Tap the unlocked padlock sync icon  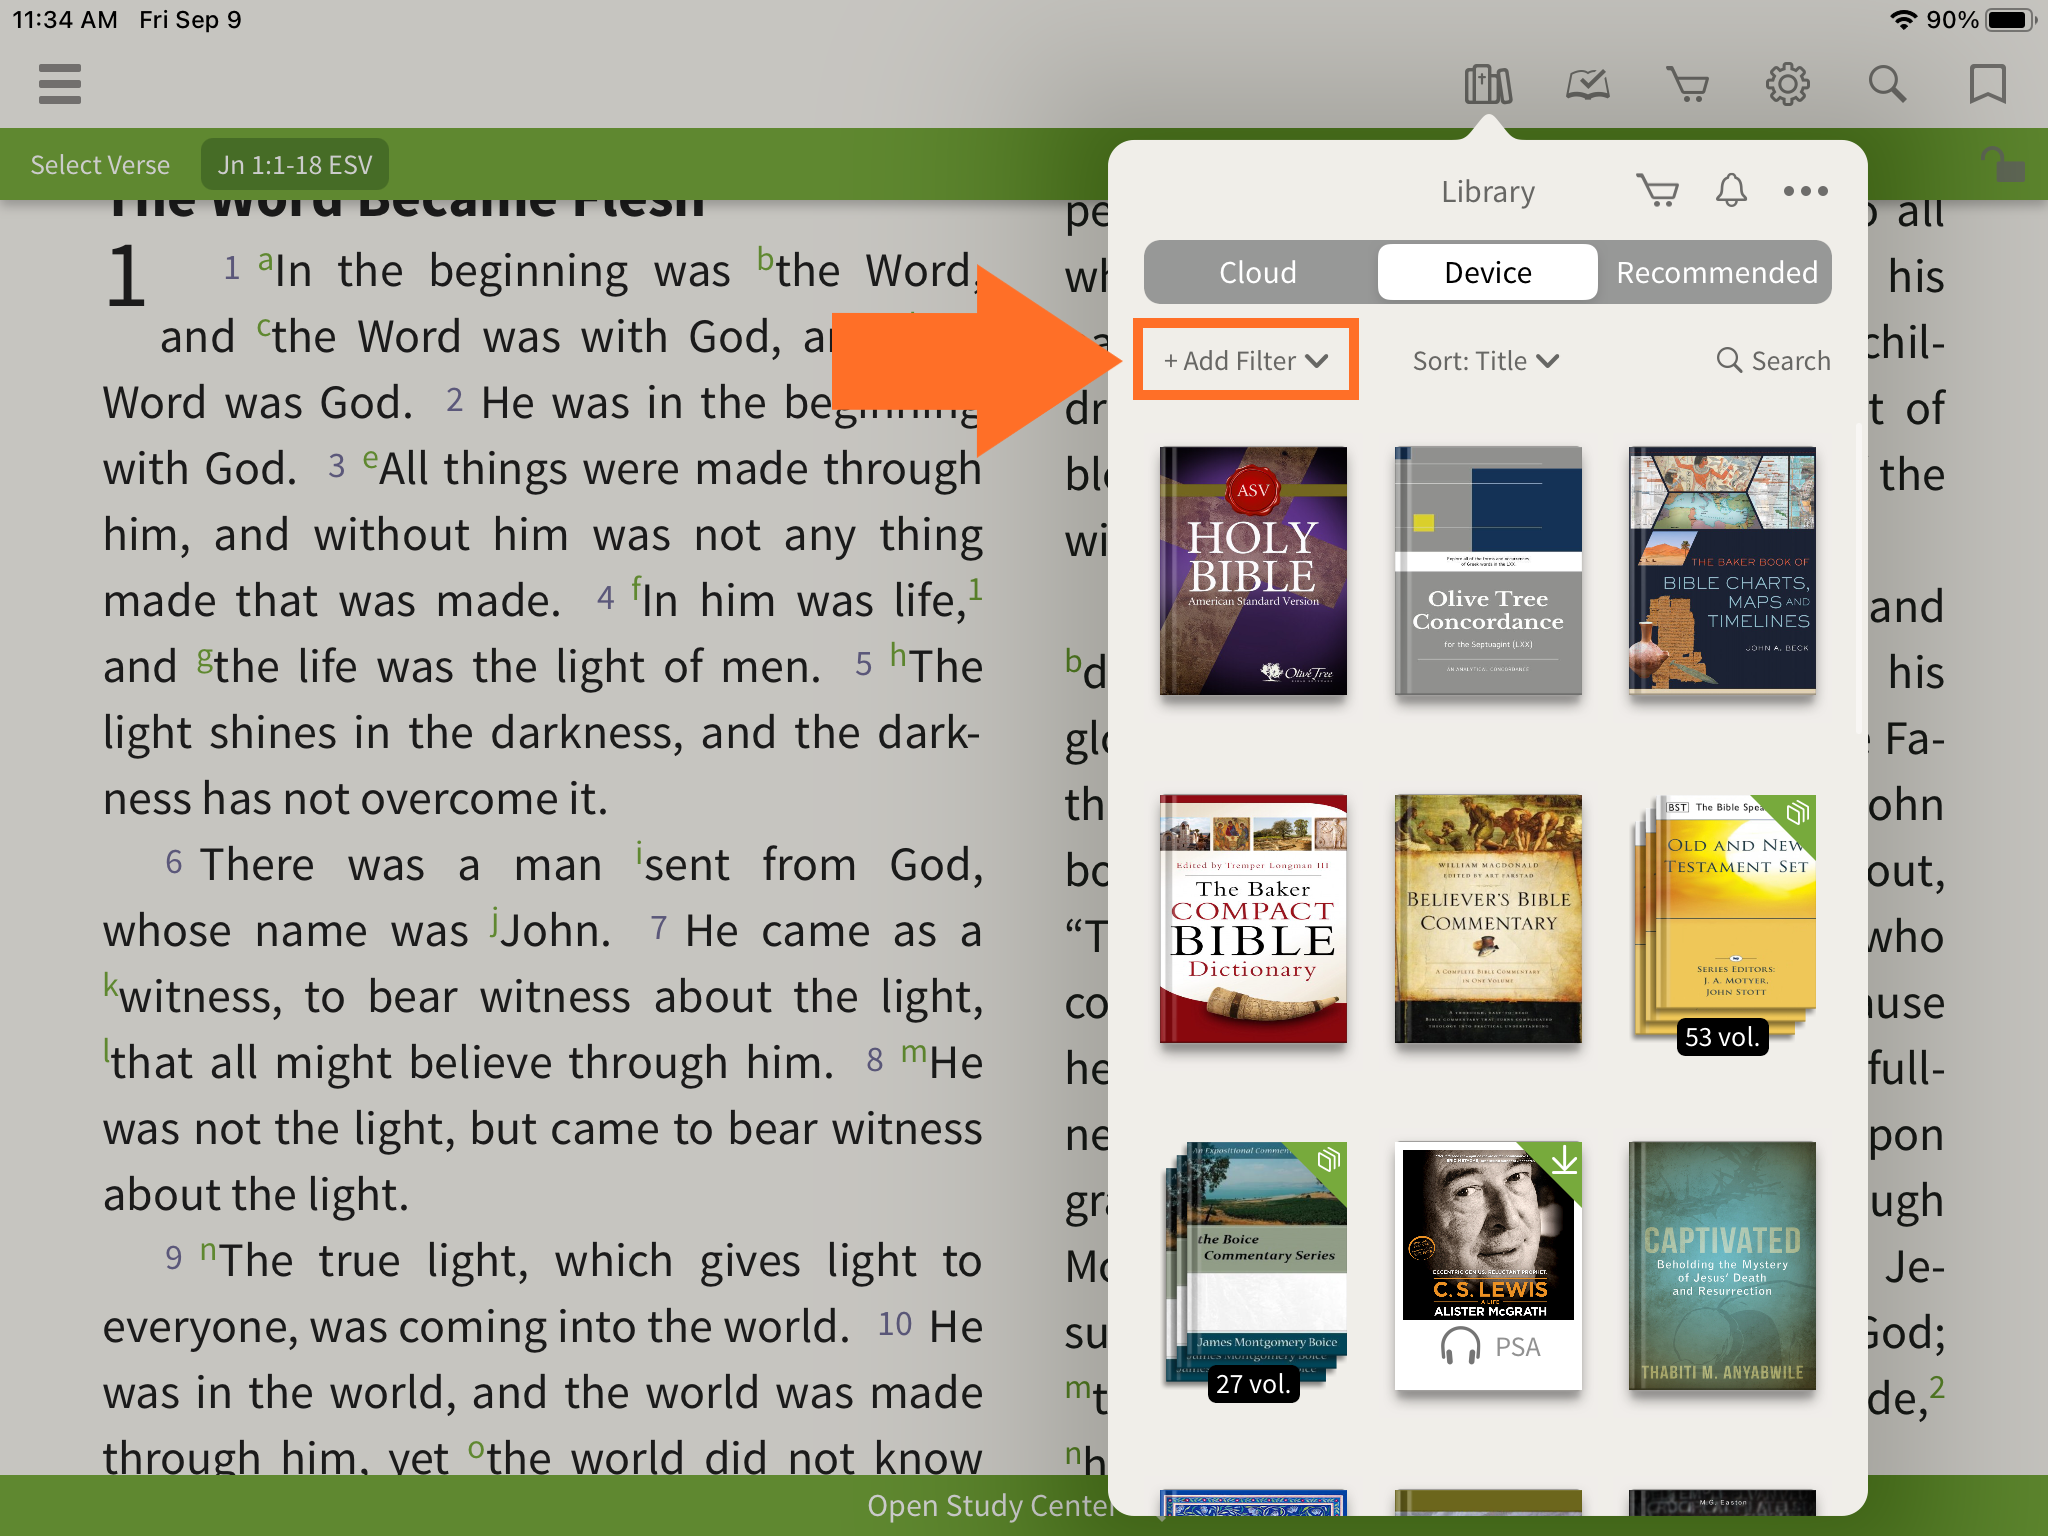pos(2003,163)
